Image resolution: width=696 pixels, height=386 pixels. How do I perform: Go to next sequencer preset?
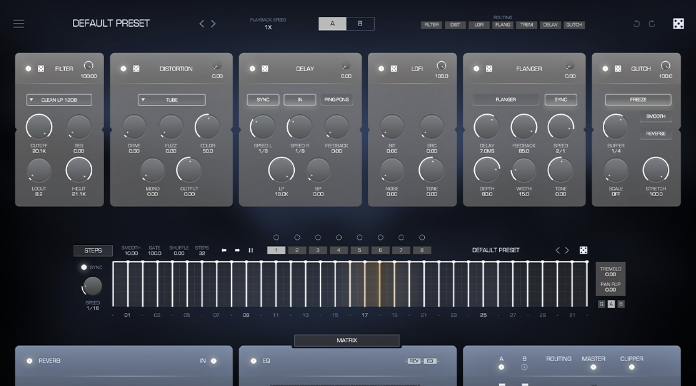[567, 250]
